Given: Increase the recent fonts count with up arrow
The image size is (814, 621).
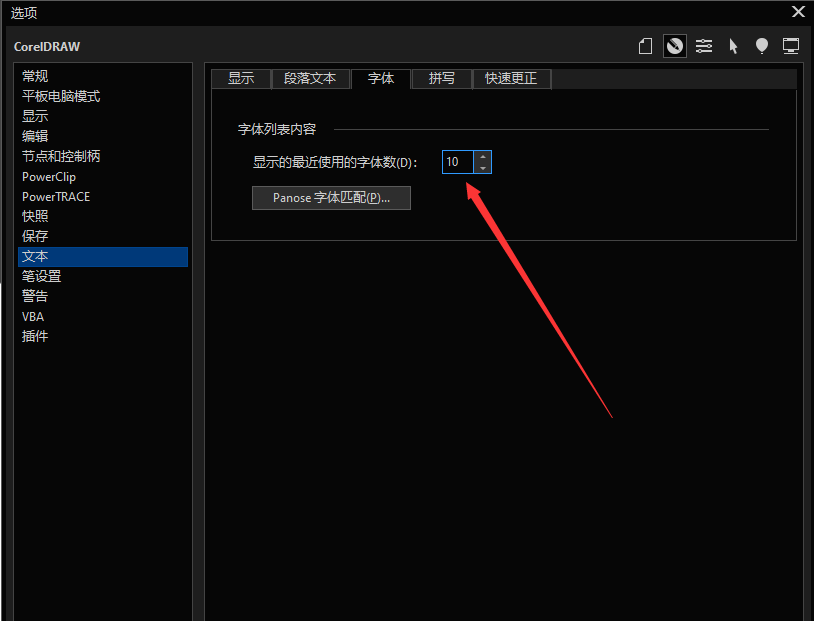Looking at the screenshot, I should coord(483,156).
